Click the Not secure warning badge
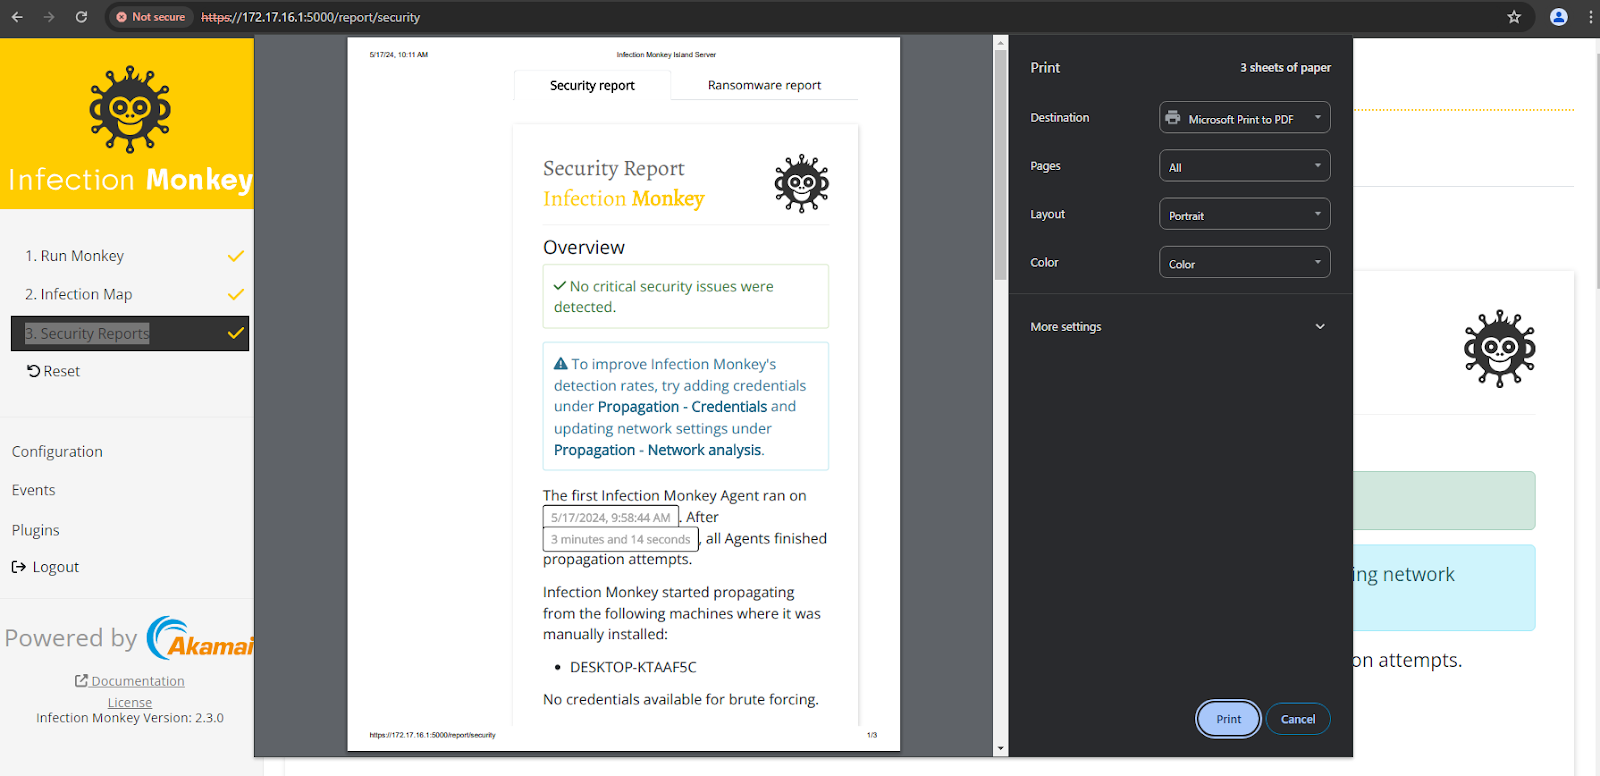The image size is (1600, 776). (x=151, y=17)
